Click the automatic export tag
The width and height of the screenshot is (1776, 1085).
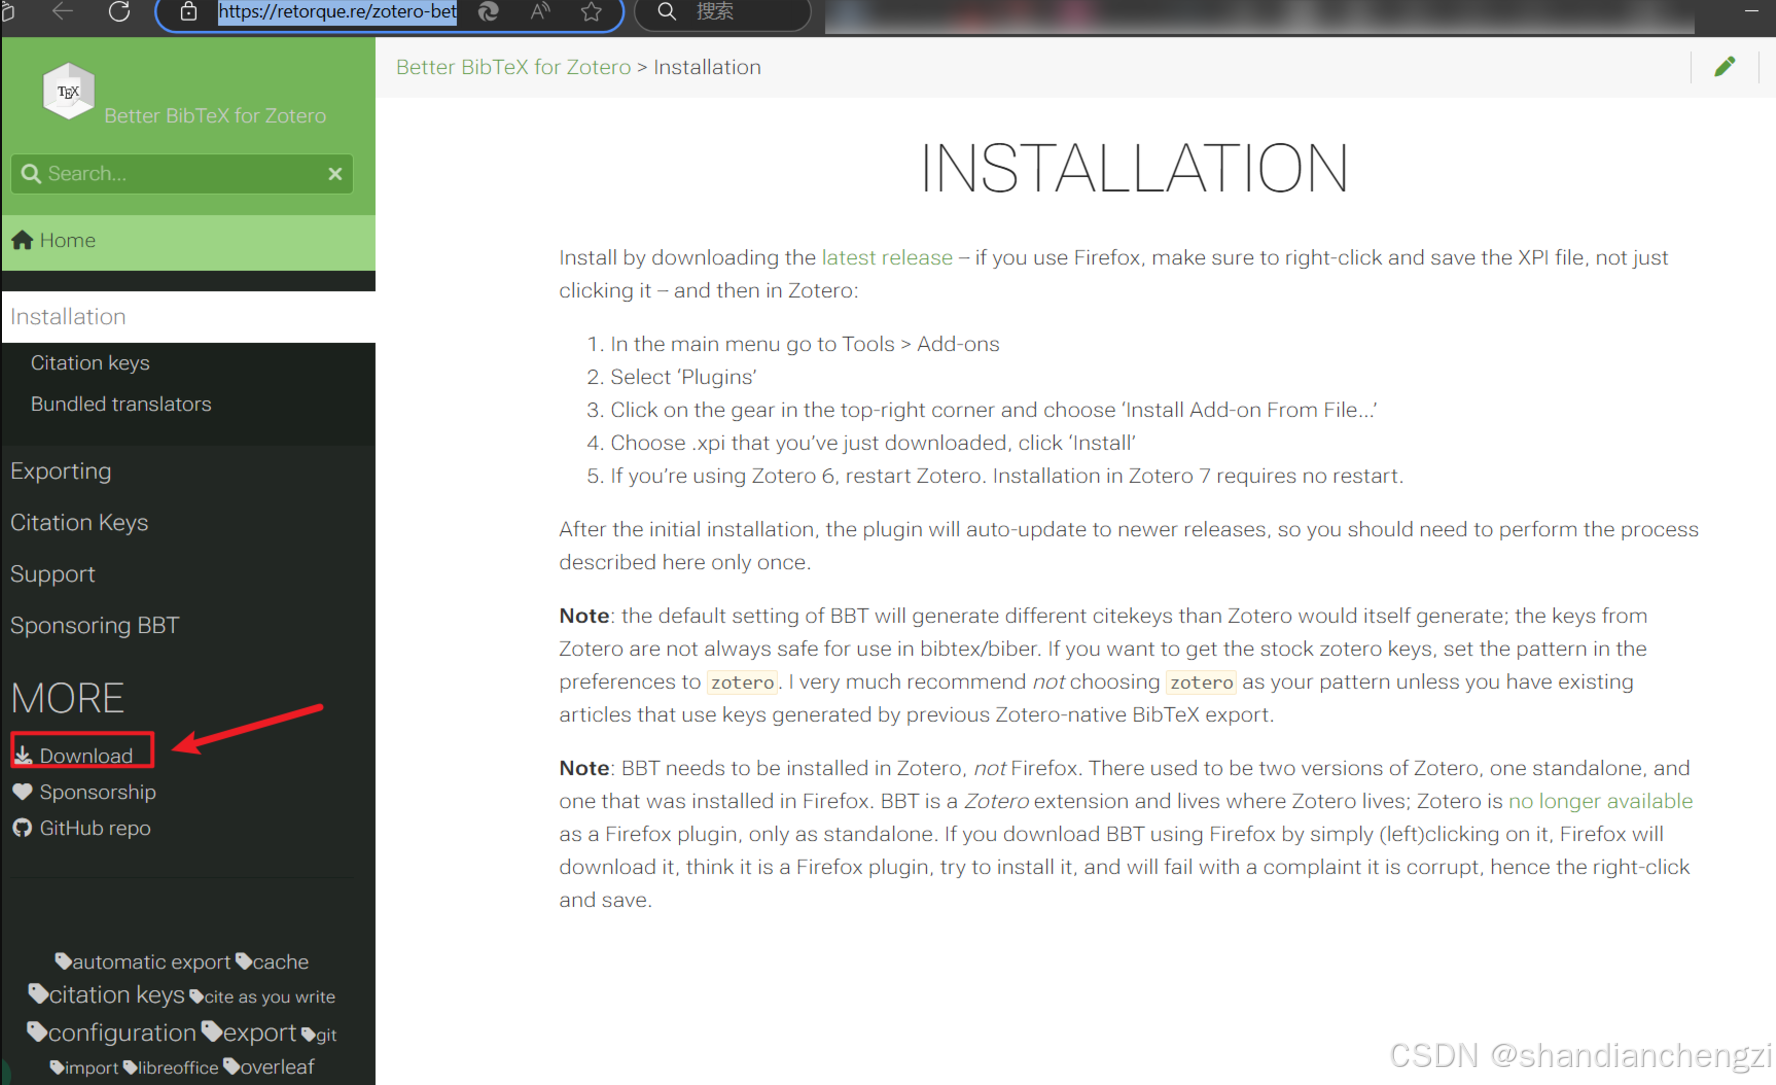(143, 962)
